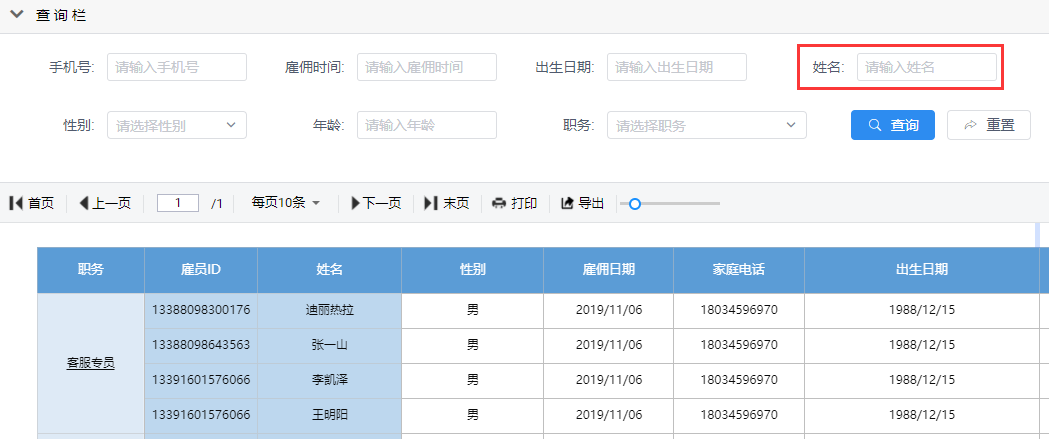Screen dimensions: 1049x439
Task: Jump to 末页 last page
Action: 447,203
